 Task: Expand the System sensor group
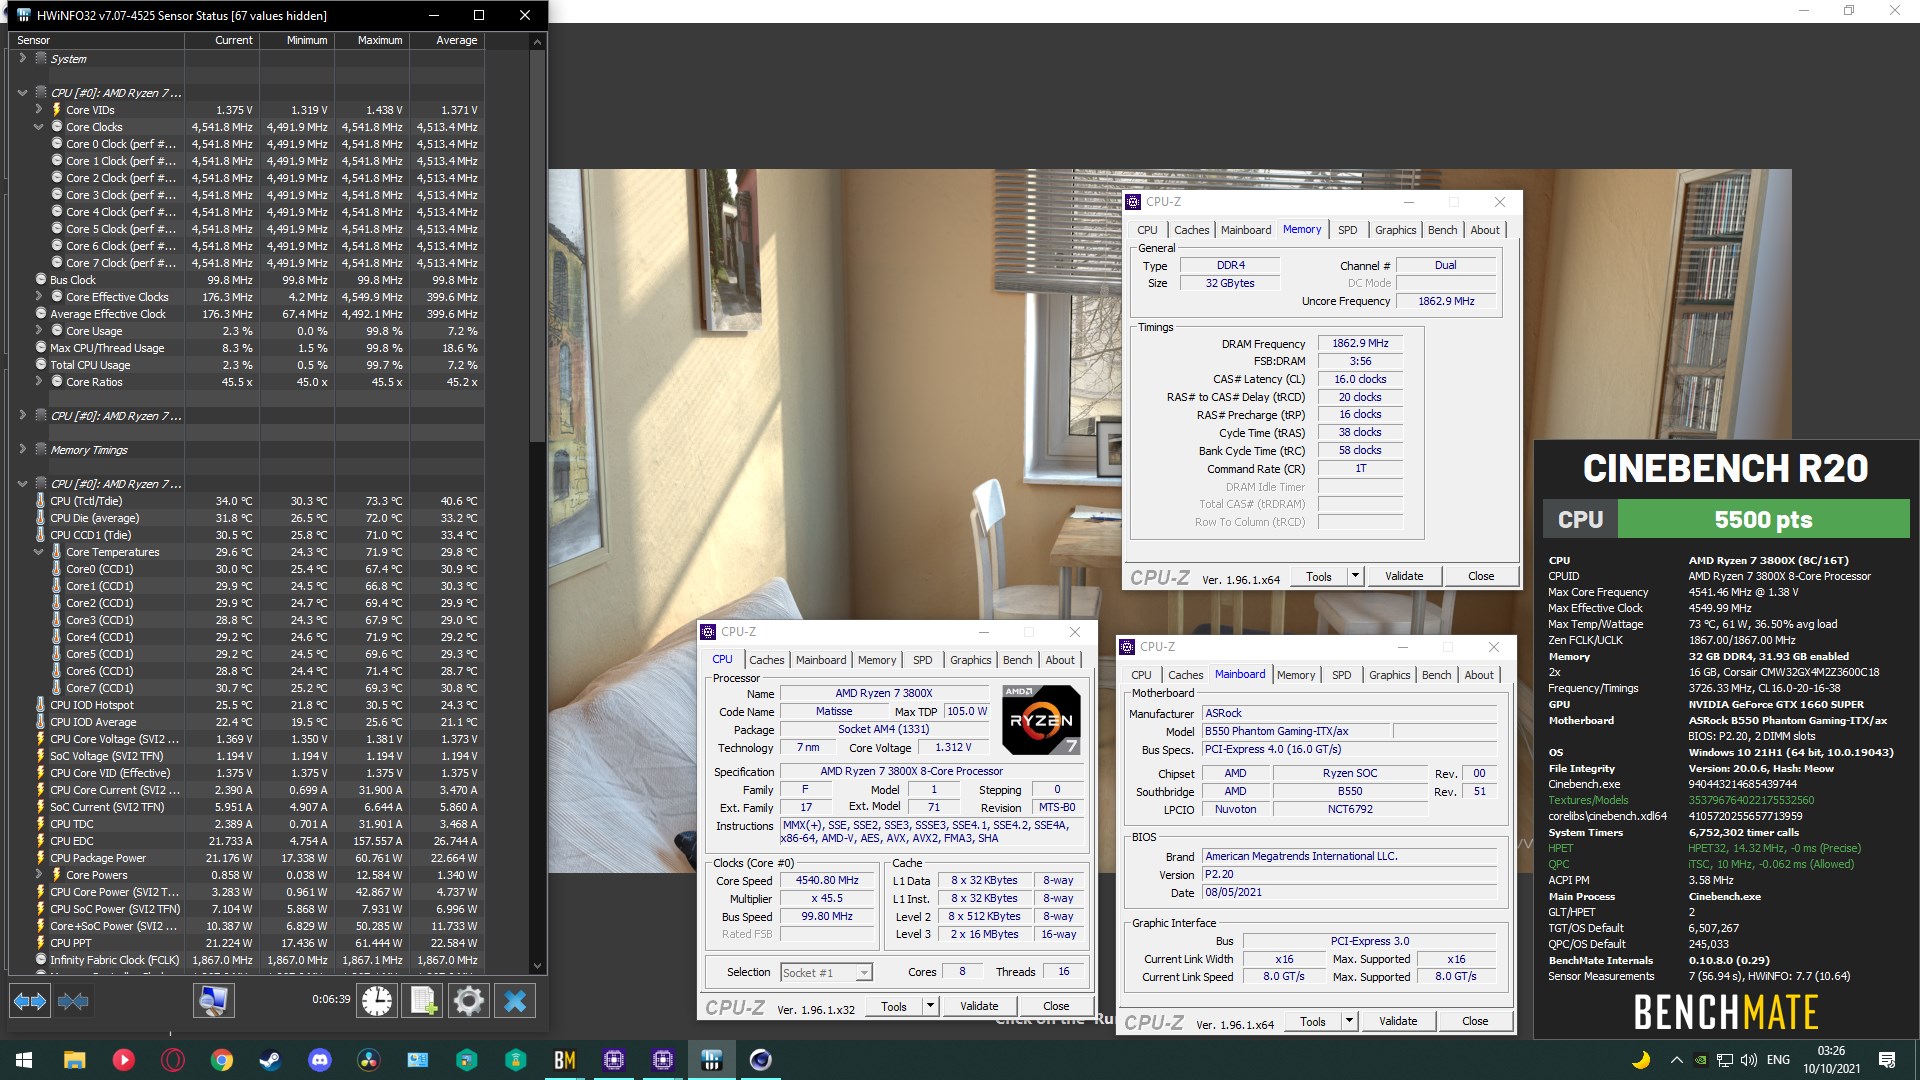coord(22,59)
